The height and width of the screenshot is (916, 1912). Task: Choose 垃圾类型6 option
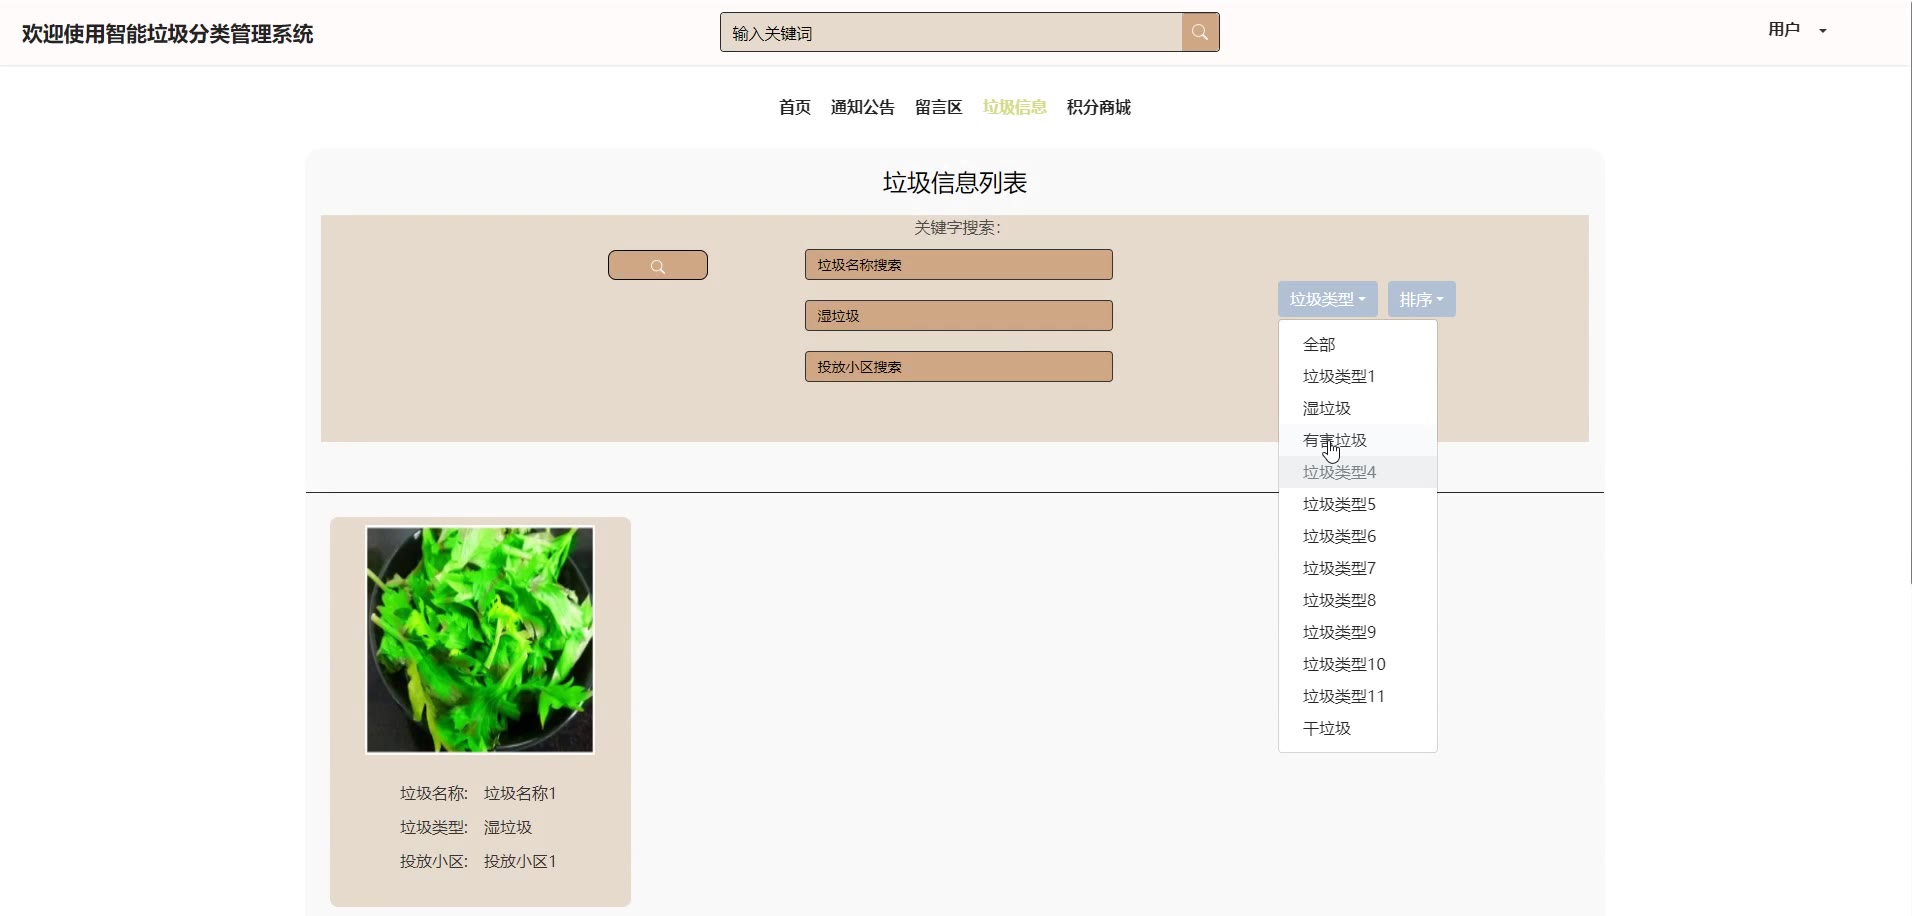[1358, 536]
